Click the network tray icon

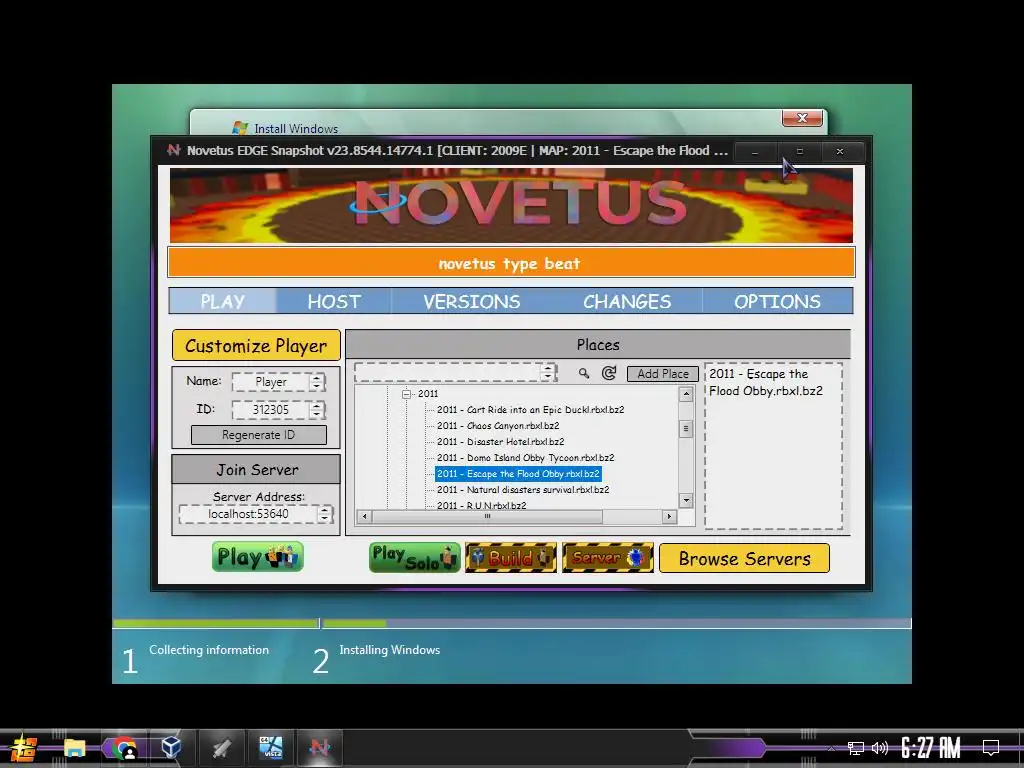pyautogui.click(x=855, y=748)
